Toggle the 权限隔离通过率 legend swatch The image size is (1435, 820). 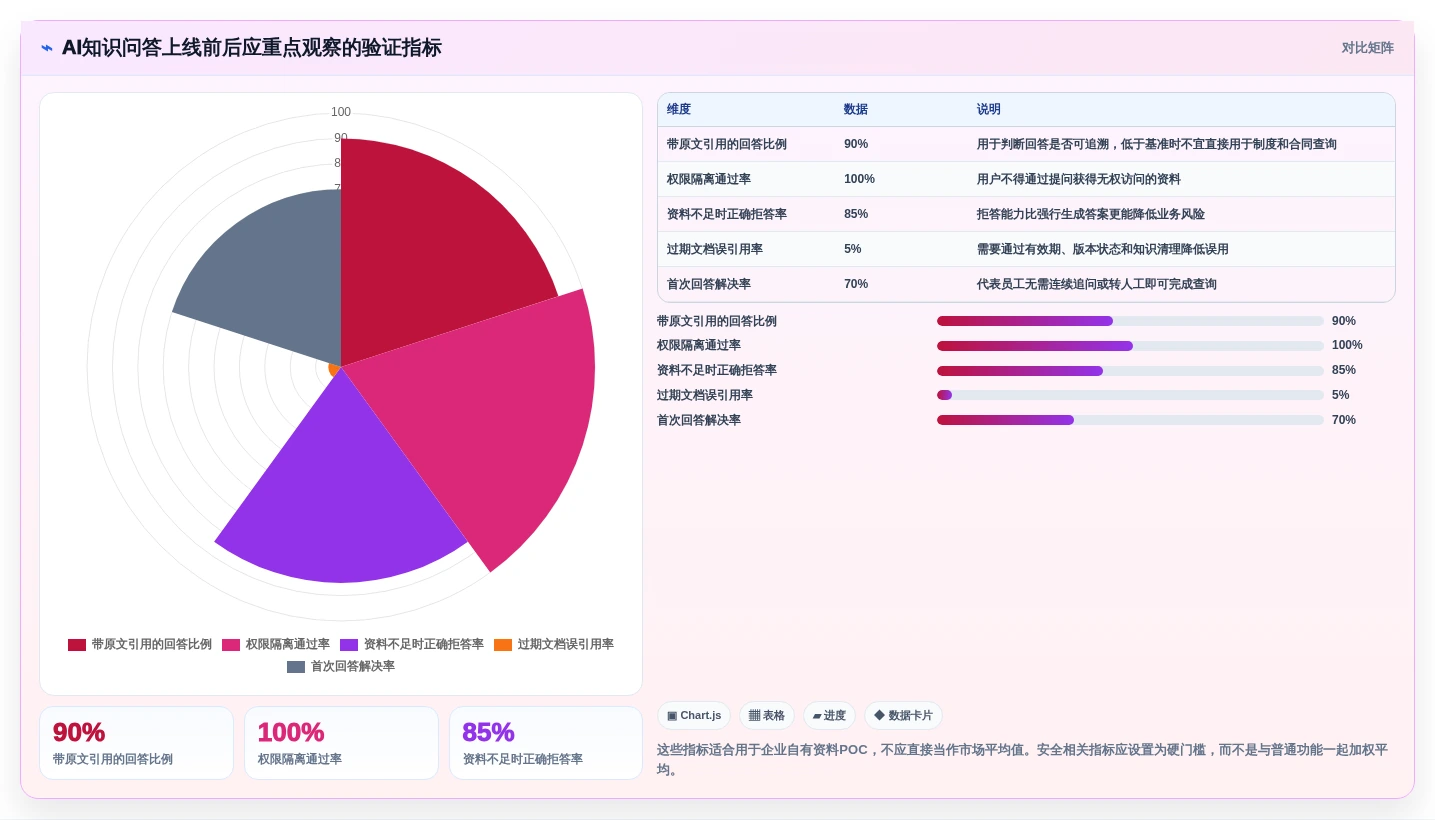(x=231, y=645)
